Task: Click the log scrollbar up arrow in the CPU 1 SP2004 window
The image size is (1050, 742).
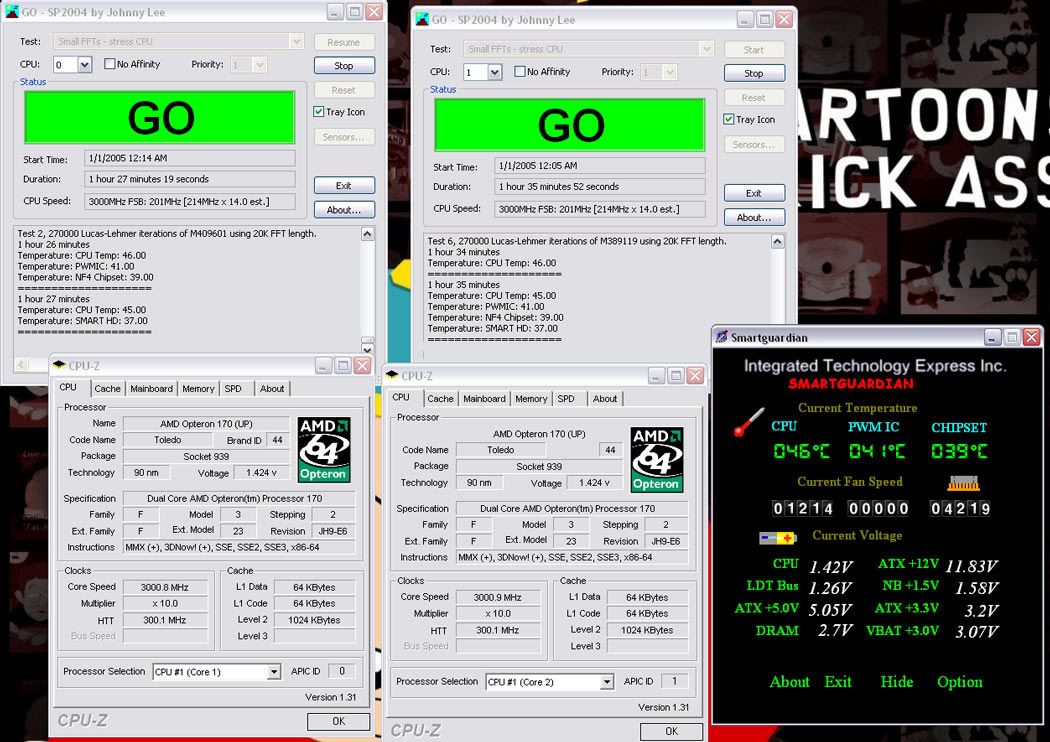Action: point(777,241)
